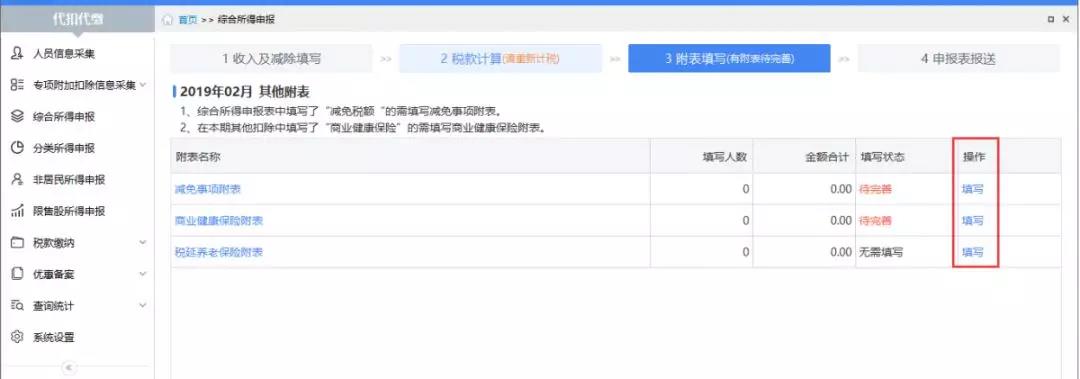Expand the 专项附加扣除信息采集 menu arrow
The height and width of the screenshot is (379, 1080).
(x=143, y=85)
